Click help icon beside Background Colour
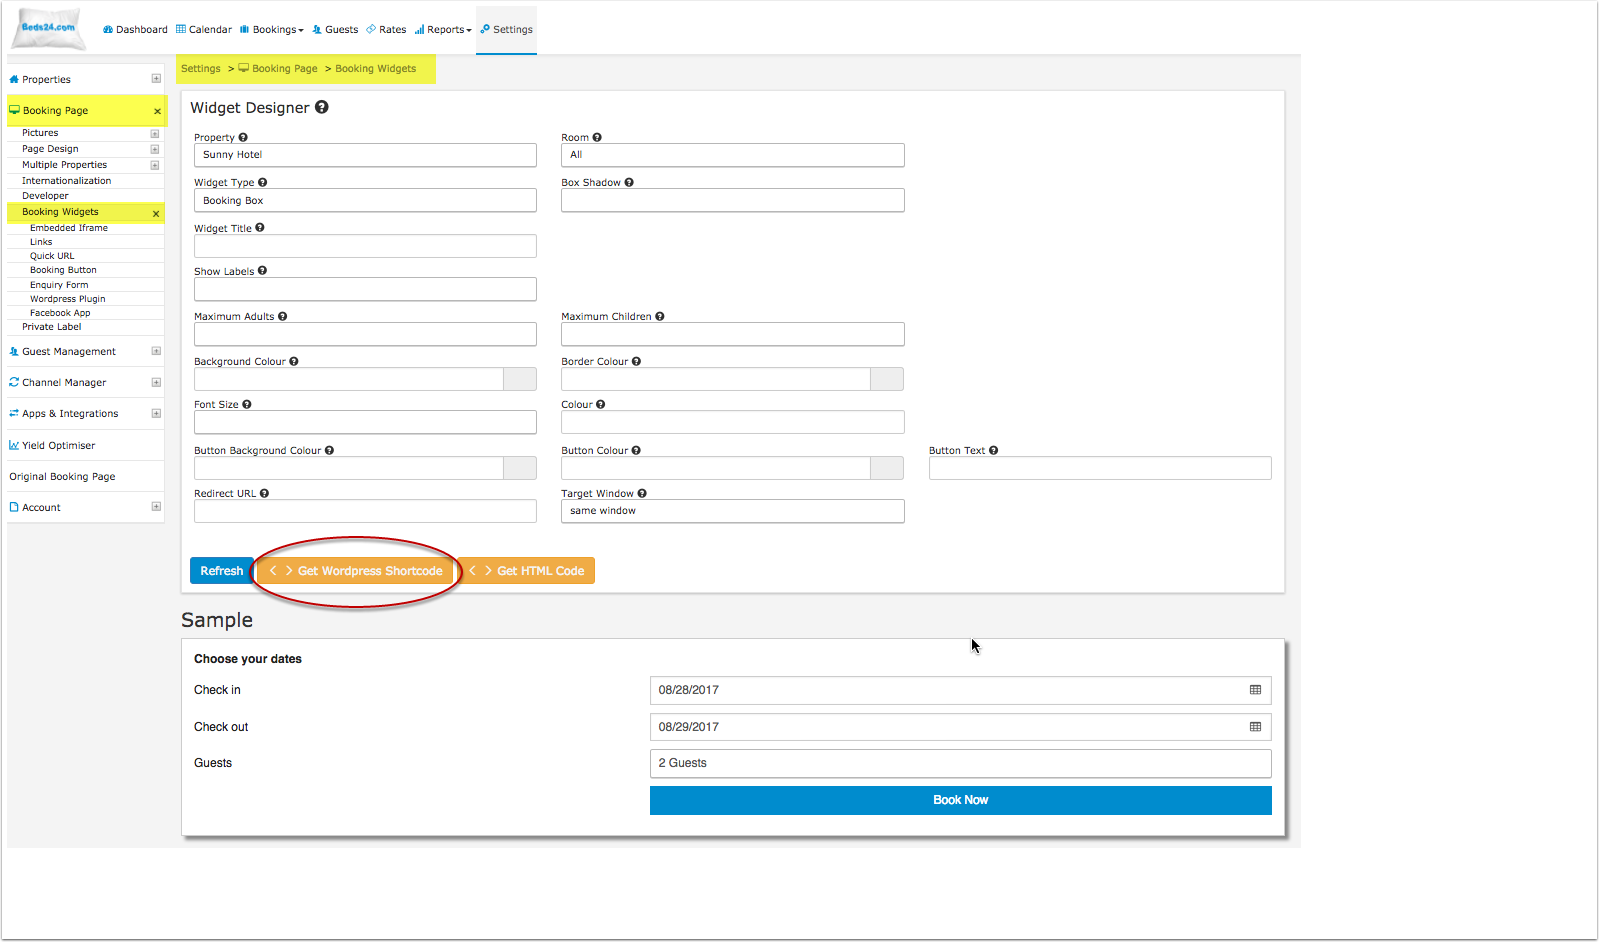The width and height of the screenshot is (1599, 942). pyautogui.click(x=294, y=362)
